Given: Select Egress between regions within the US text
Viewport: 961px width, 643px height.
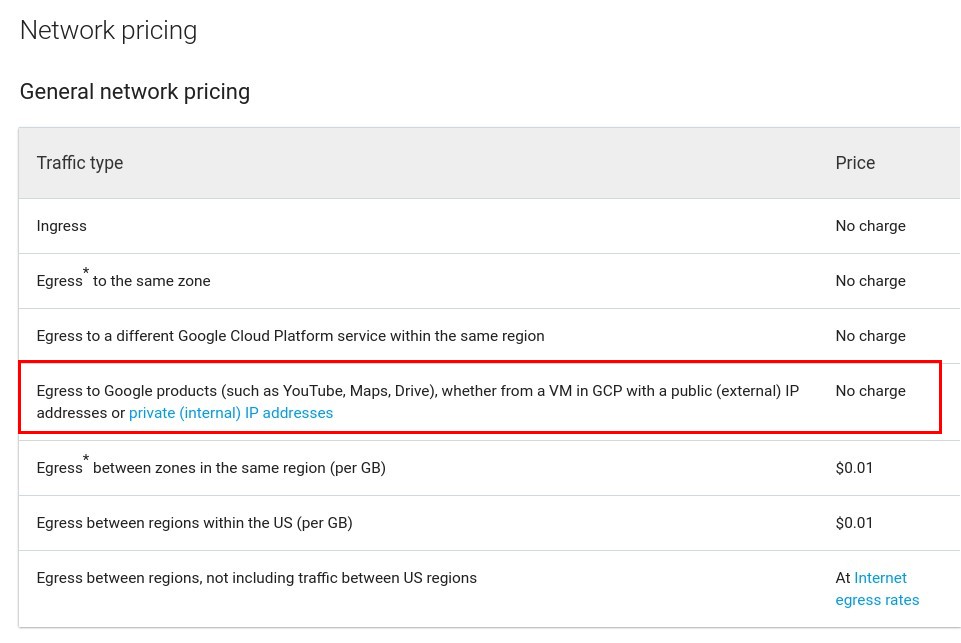Looking at the screenshot, I should (194, 523).
